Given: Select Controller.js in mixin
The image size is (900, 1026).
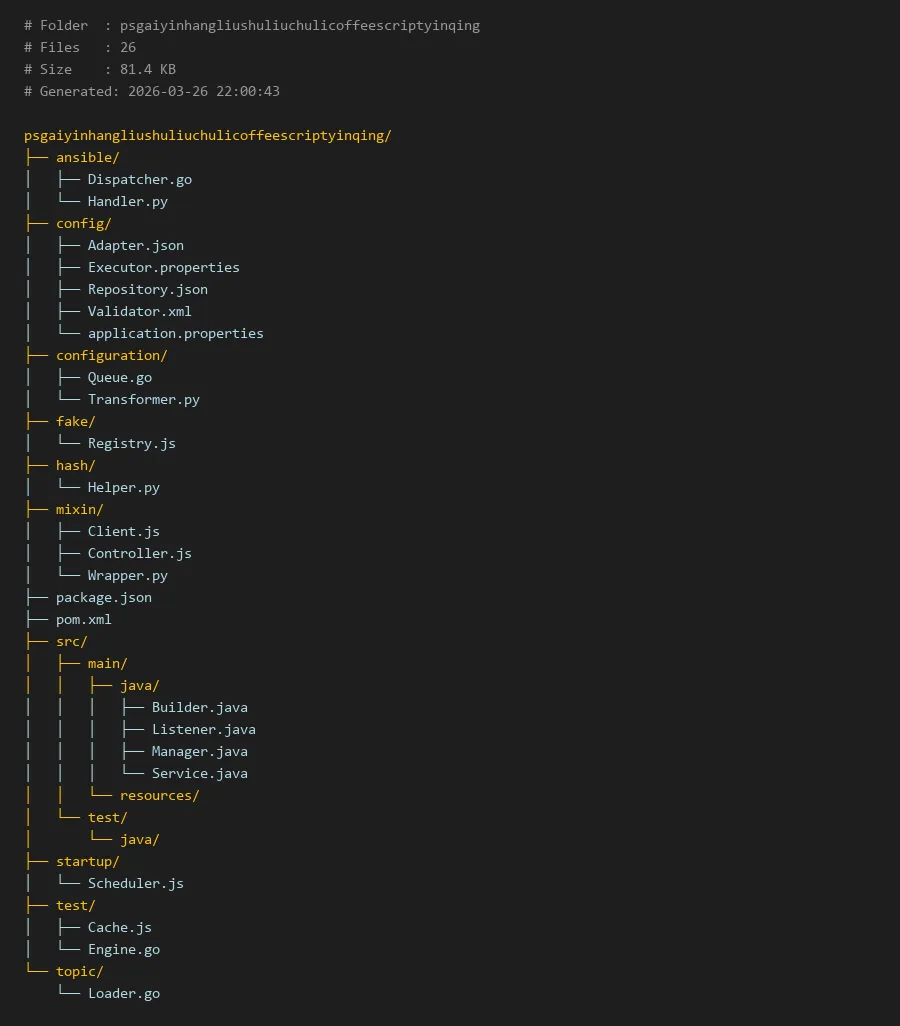Looking at the screenshot, I should pos(139,553).
